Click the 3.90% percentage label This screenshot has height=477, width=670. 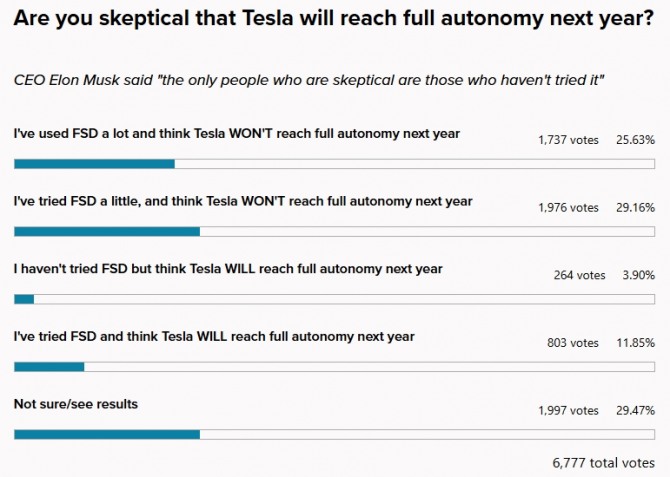pyautogui.click(x=638, y=275)
